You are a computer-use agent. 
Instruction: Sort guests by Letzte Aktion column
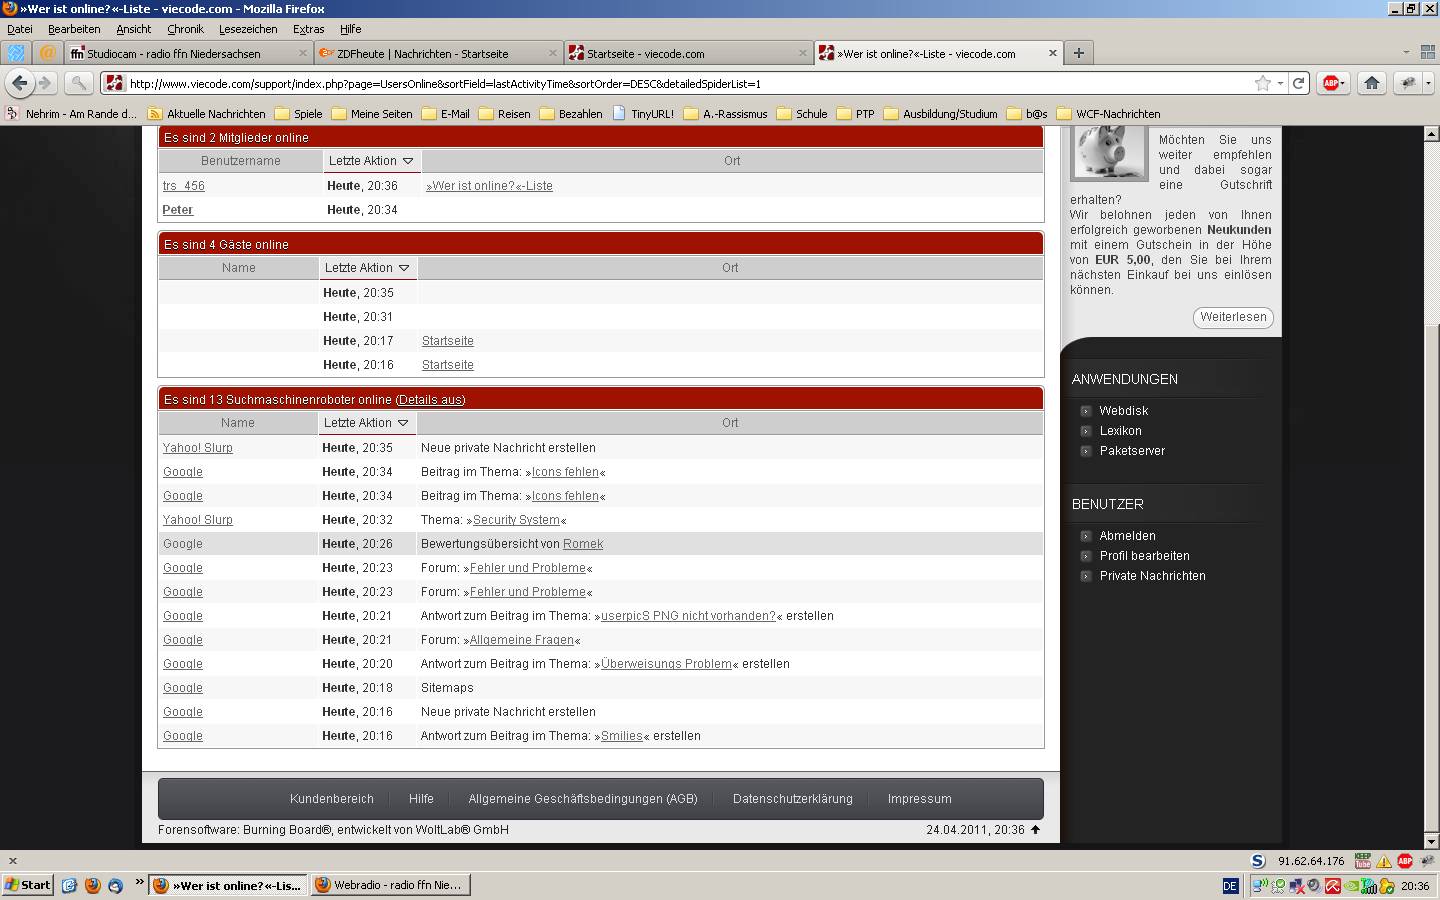point(366,268)
